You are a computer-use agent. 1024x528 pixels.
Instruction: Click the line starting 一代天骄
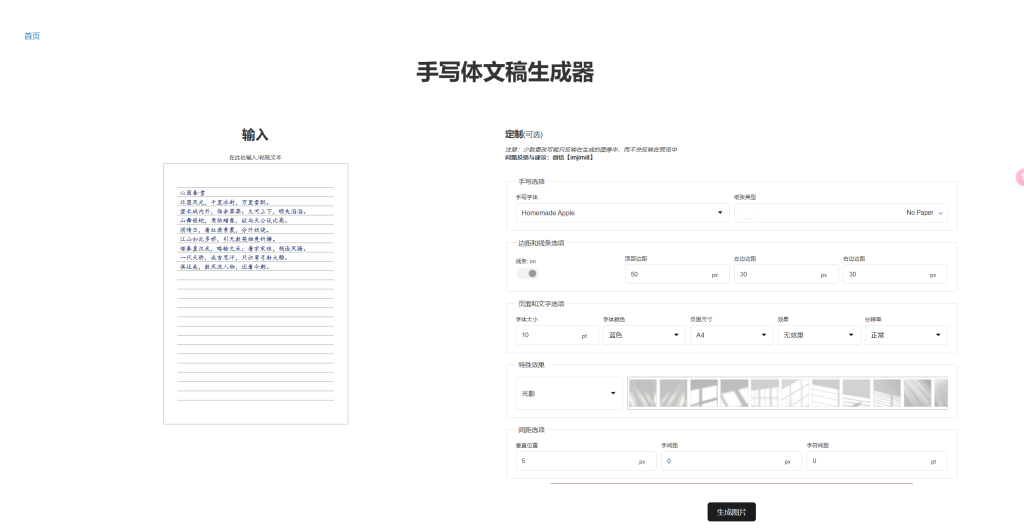[x=233, y=257]
